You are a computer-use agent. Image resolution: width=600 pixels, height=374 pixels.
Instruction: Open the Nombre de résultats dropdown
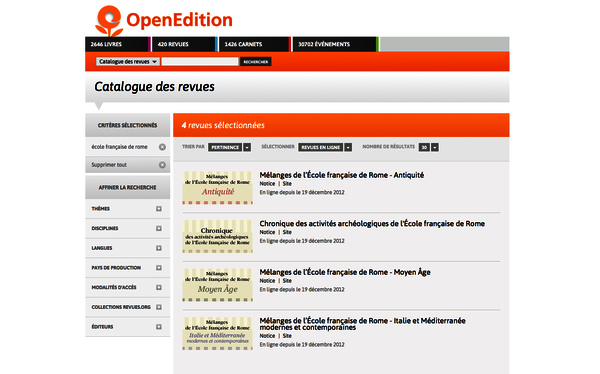[x=429, y=147]
